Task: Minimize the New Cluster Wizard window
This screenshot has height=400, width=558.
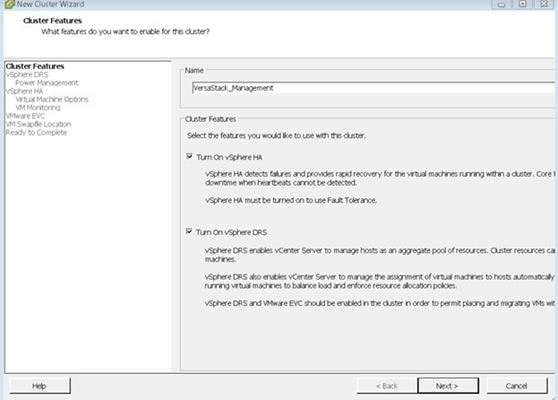Action: (x=502, y=4)
